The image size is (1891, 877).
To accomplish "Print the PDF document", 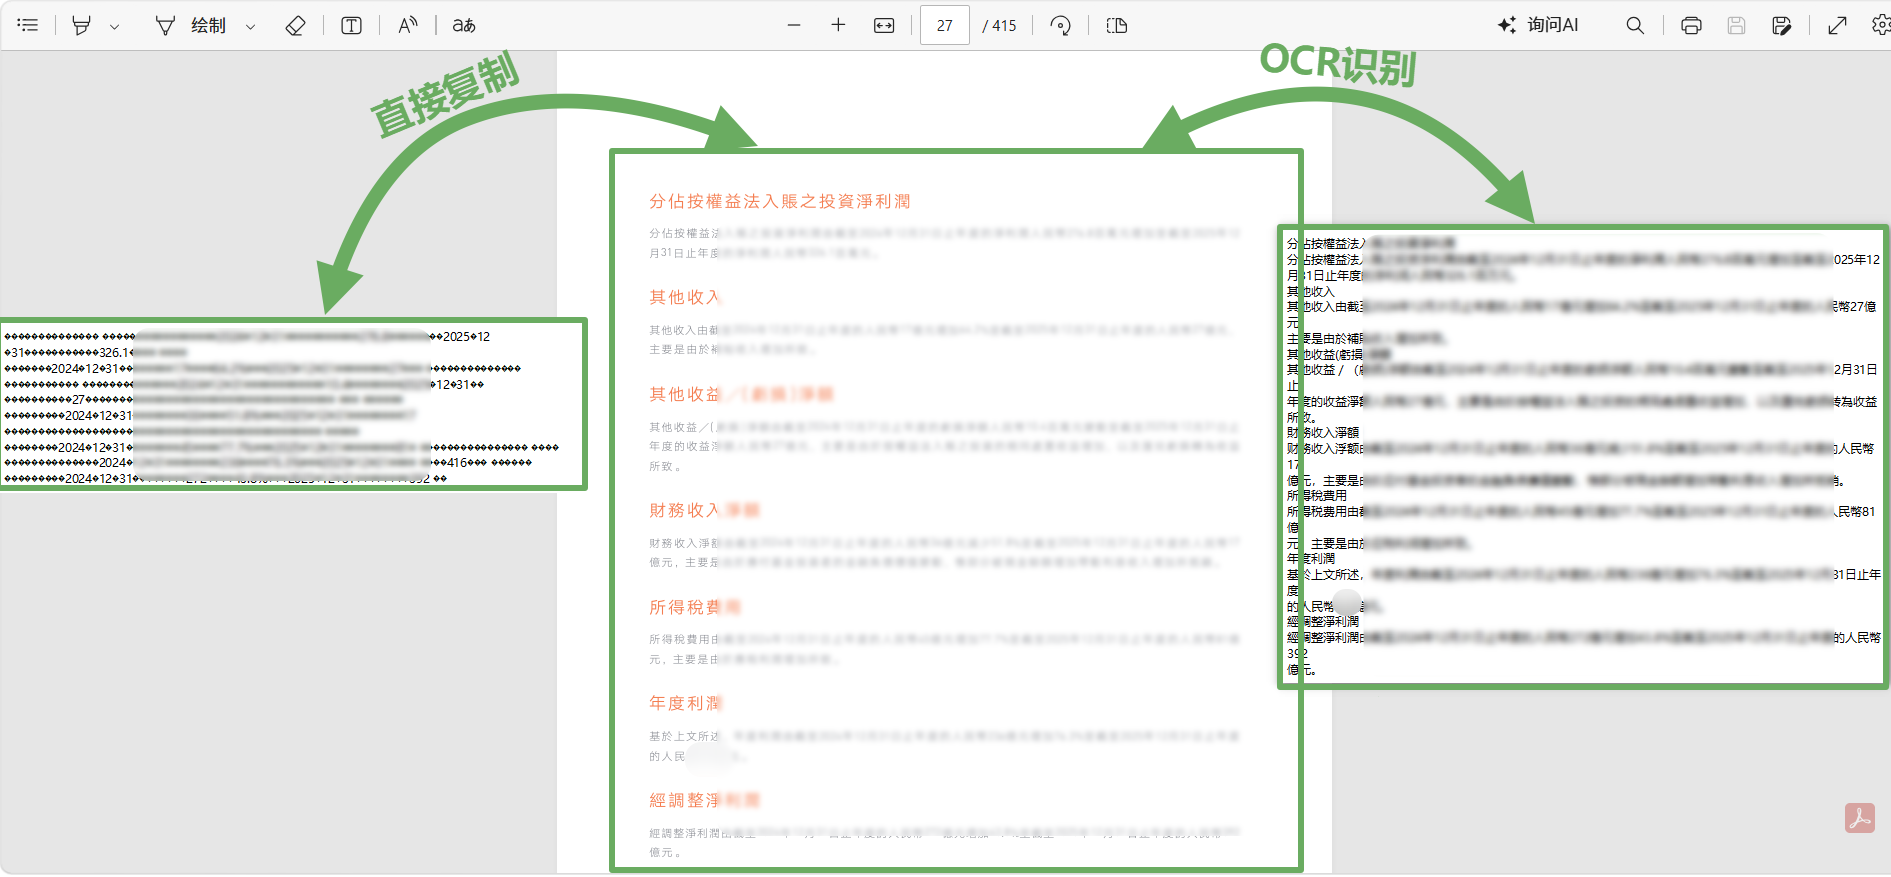I will pyautogui.click(x=1691, y=25).
